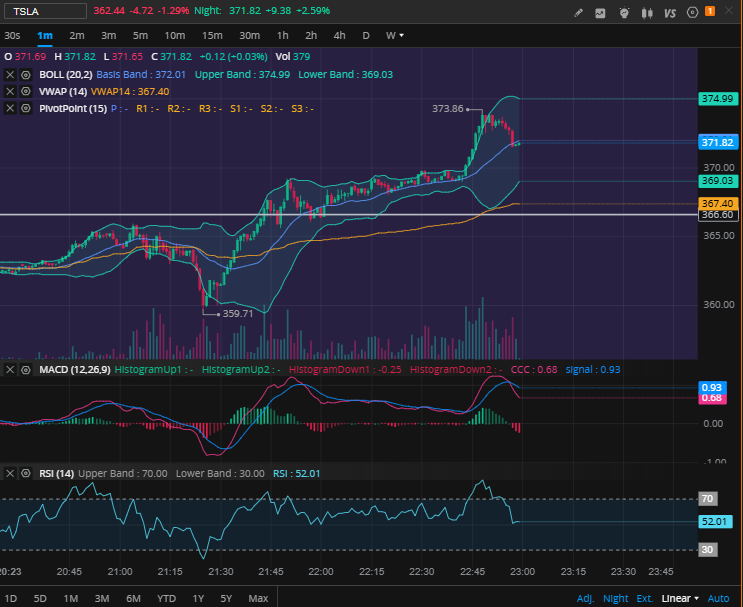Set range to 5Y

tap(227, 598)
